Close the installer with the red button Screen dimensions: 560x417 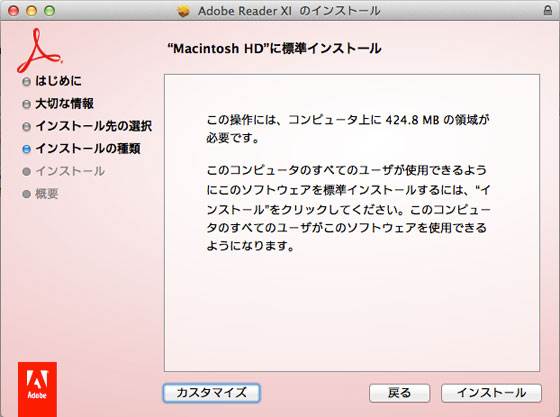tap(14, 11)
